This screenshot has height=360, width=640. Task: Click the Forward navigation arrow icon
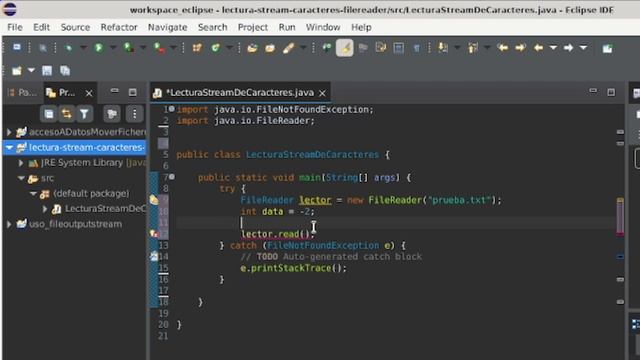click(569, 48)
